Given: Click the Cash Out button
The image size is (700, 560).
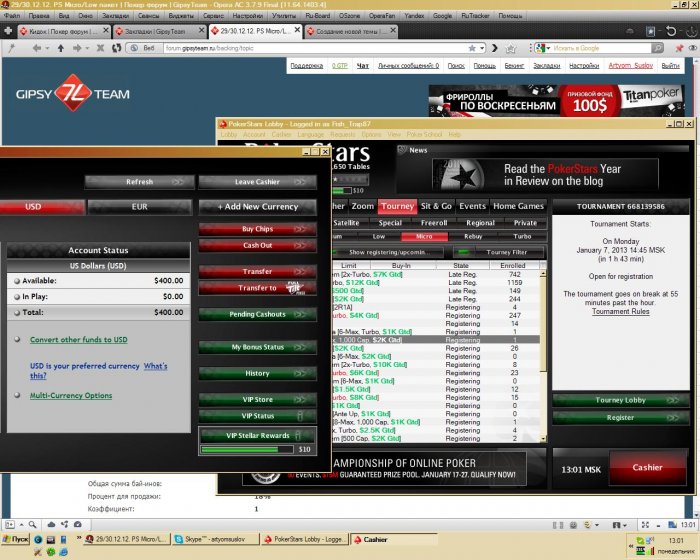Looking at the screenshot, I should click(x=258, y=246).
